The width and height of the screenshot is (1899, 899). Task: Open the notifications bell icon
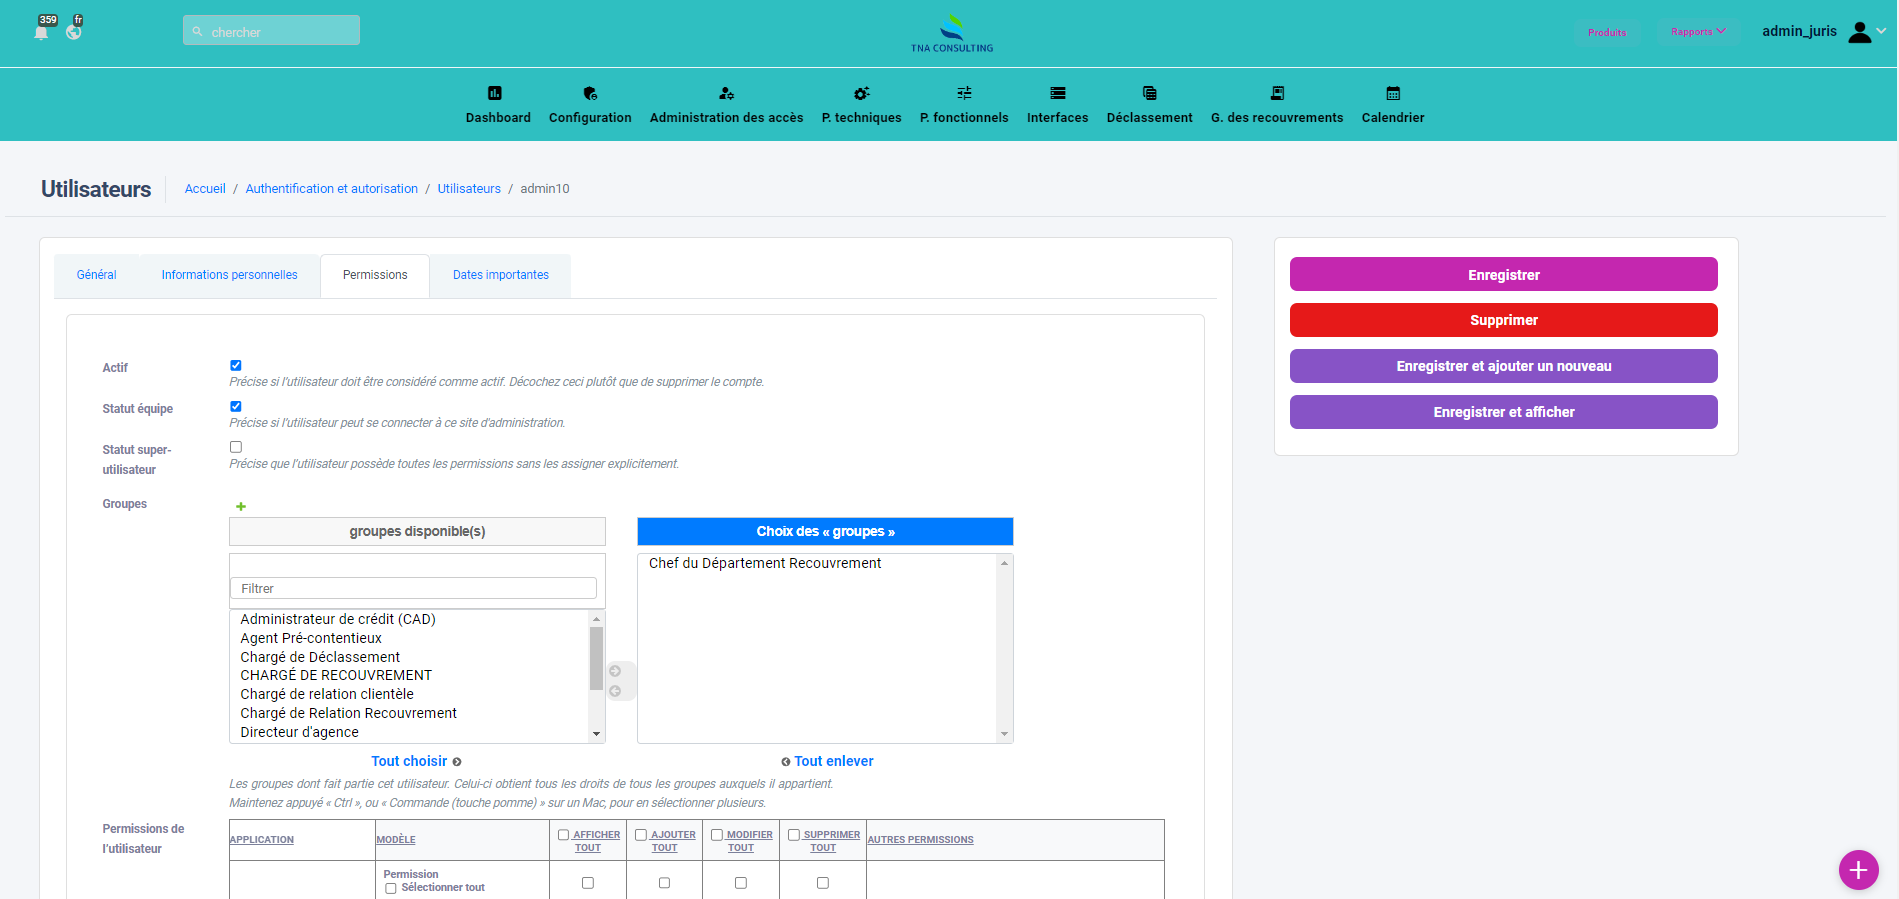41,32
